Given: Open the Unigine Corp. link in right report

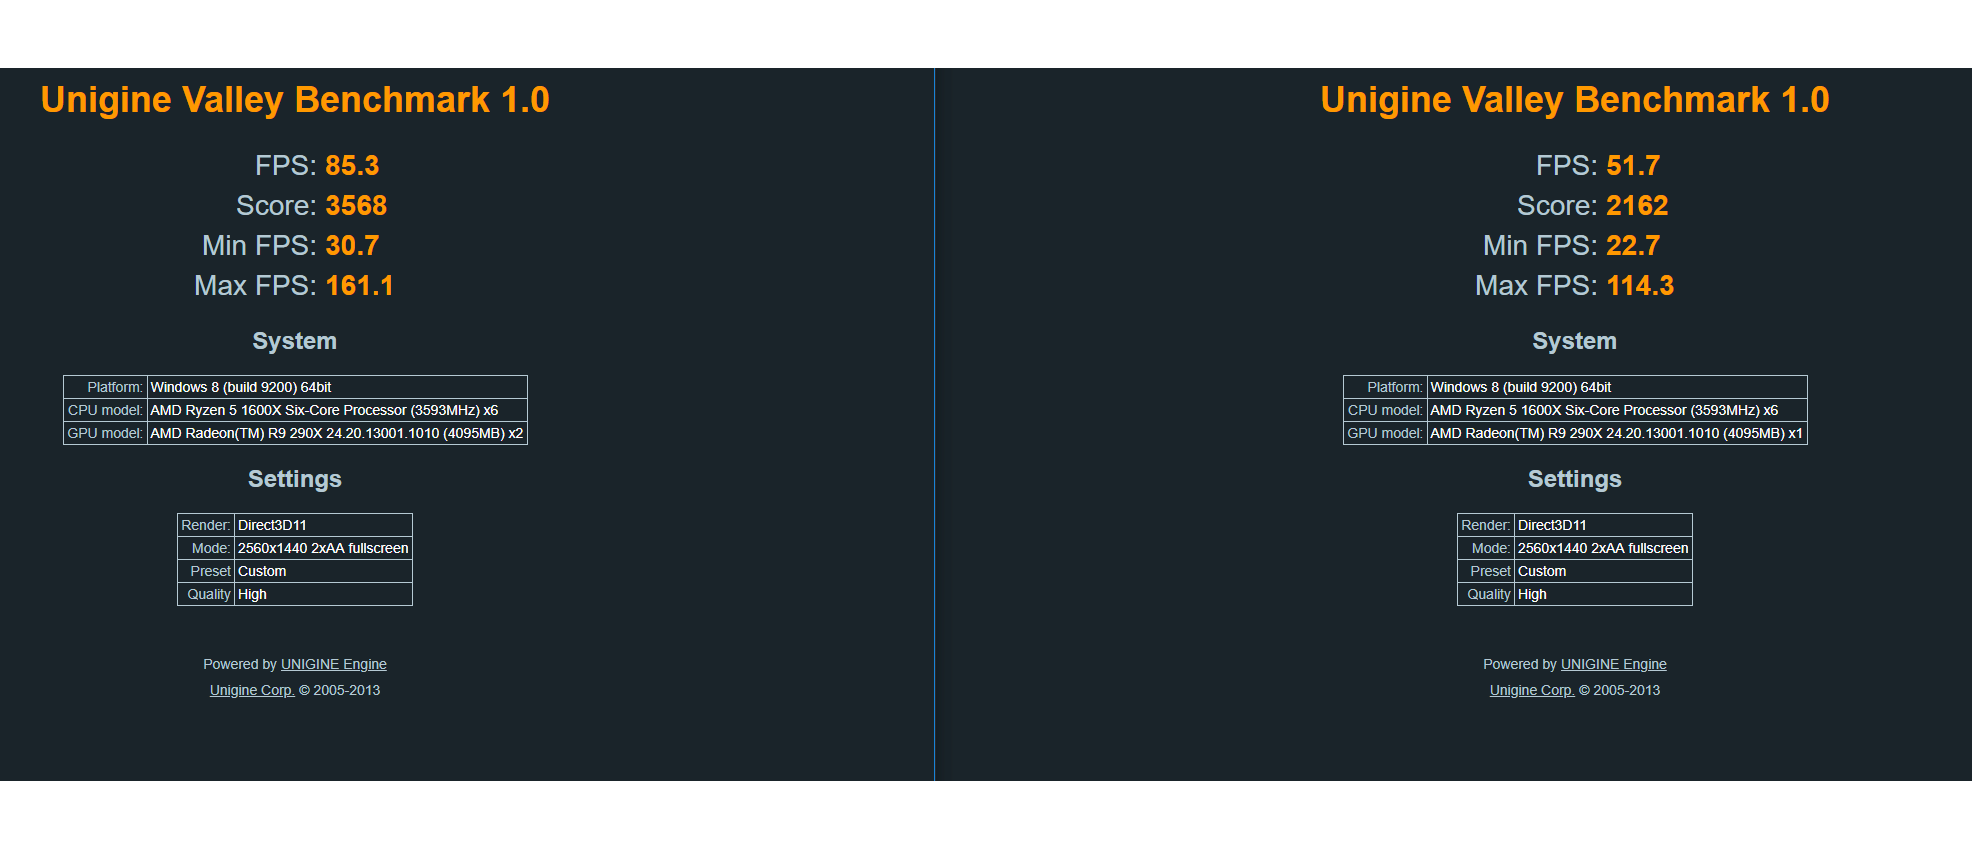Looking at the screenshot, I should [1532, 690].
